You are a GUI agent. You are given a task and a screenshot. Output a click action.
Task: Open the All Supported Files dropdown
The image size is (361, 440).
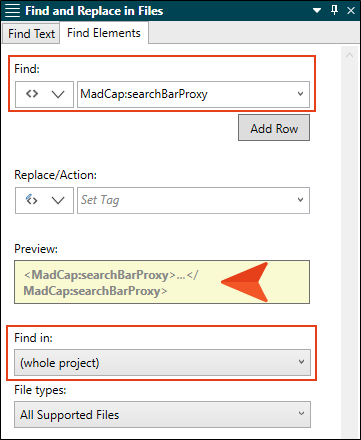pyautogui.click(x=162, y=414)
